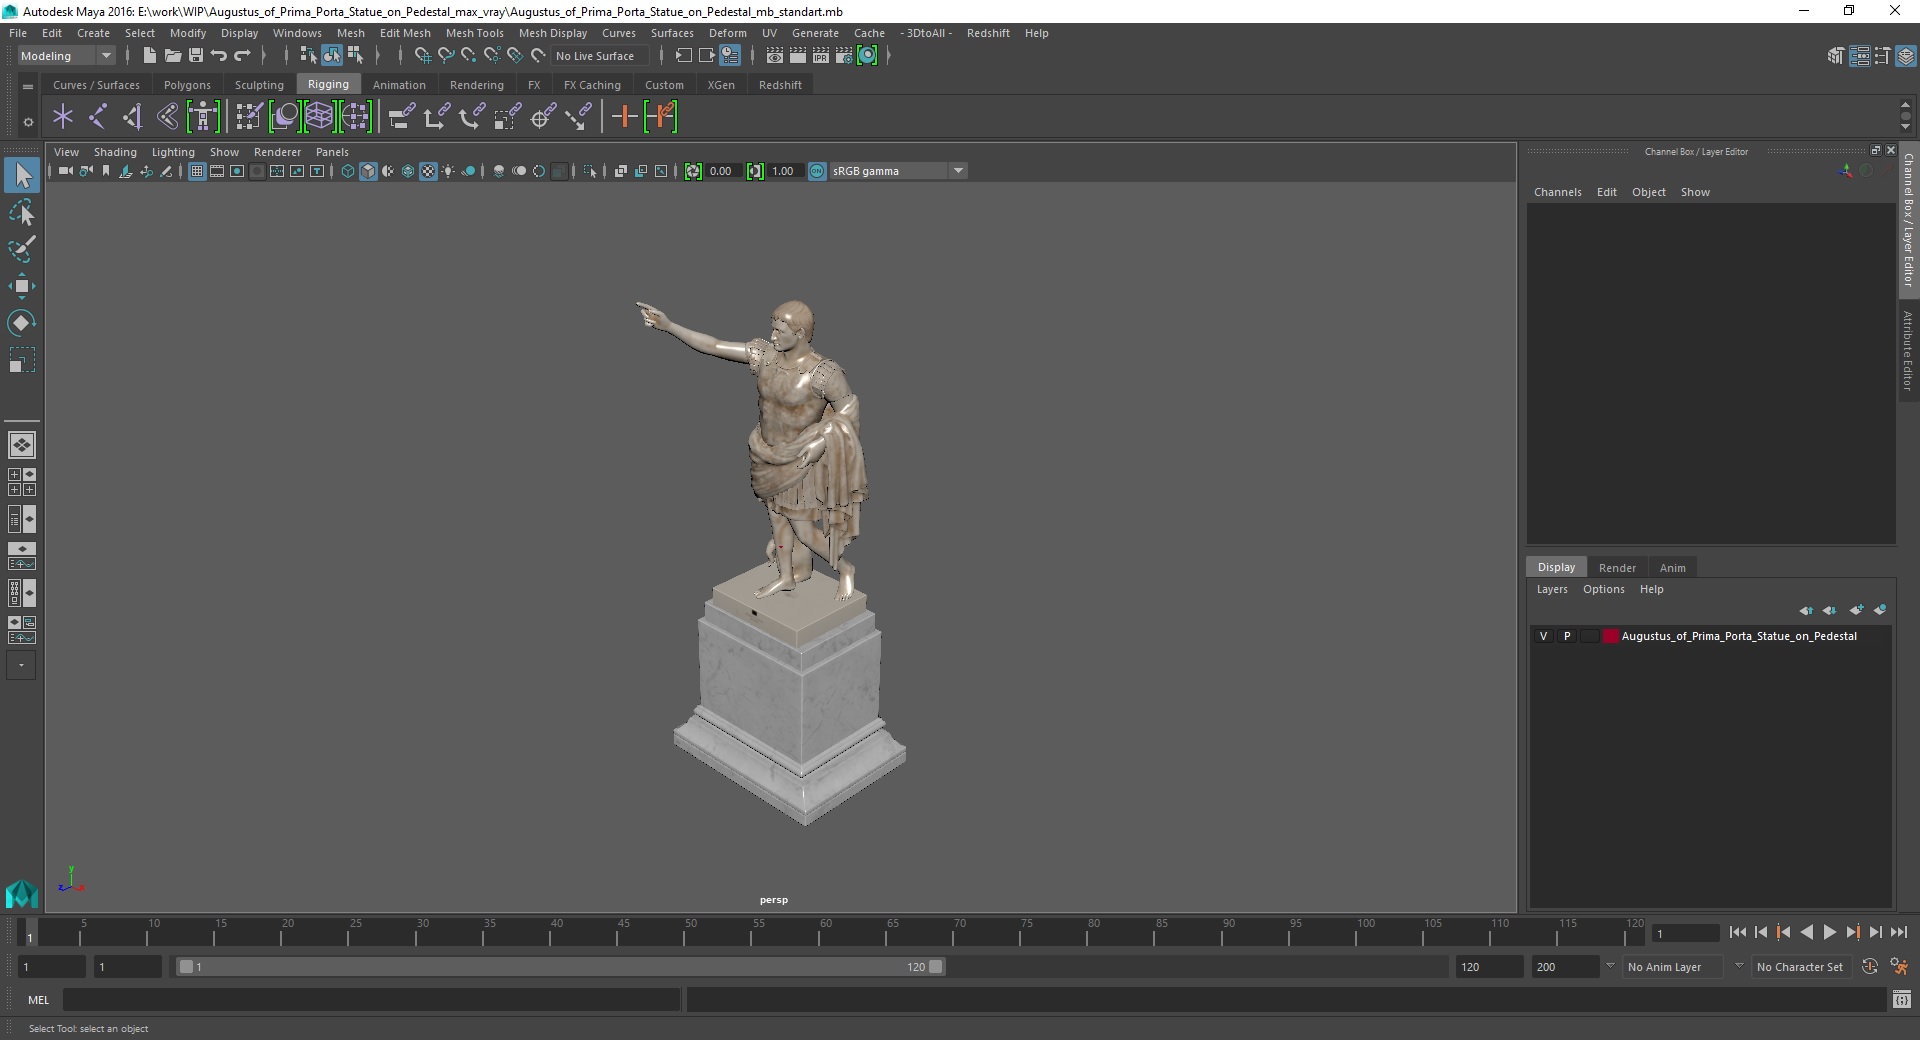Viewport: 1920px width, 1040px height.
Task: Activate the Move tool
Action: pos(22,286)
